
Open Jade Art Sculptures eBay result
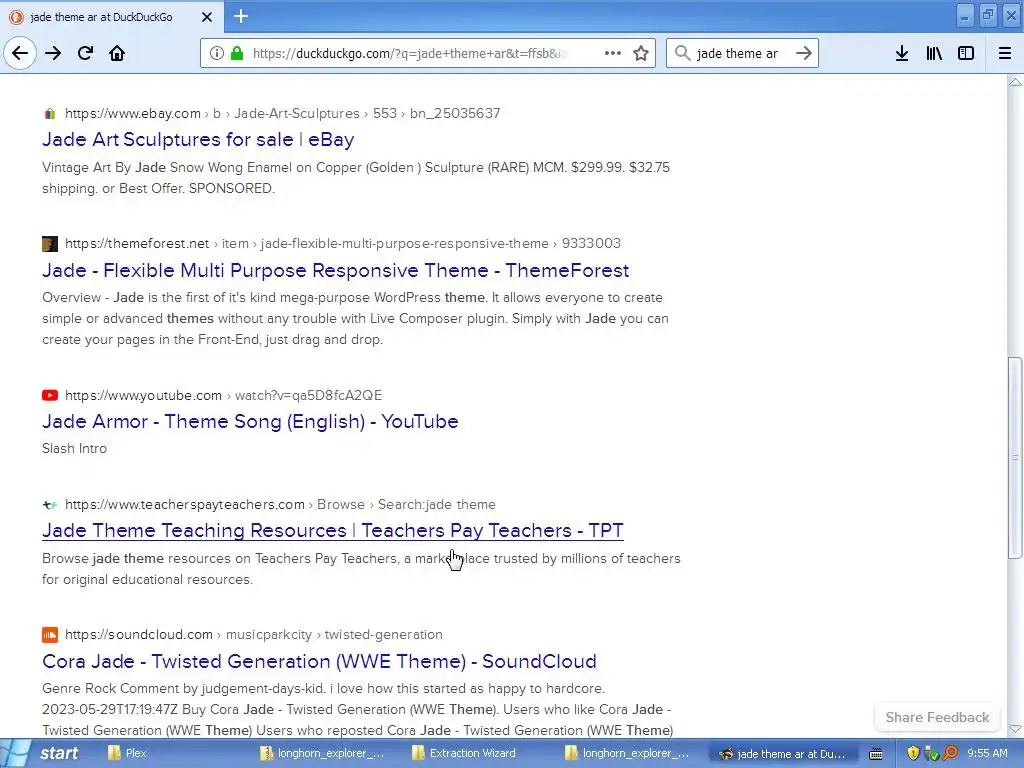199,139
